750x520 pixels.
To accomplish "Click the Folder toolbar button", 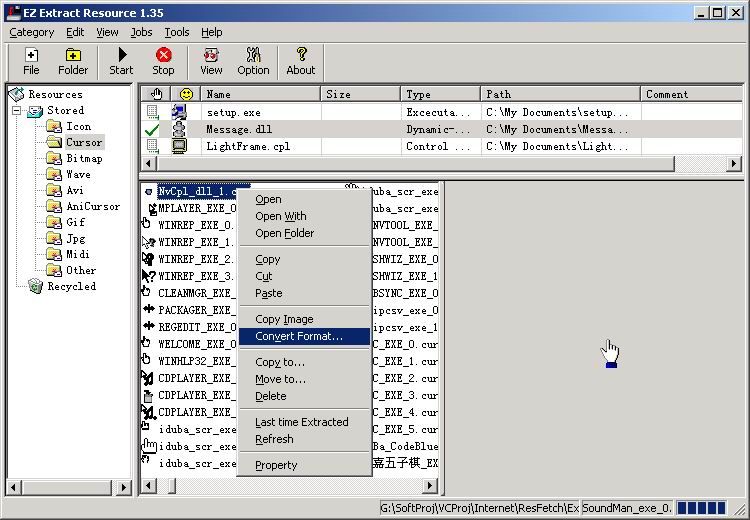I will pyautogui.click(x=72, y=61).
